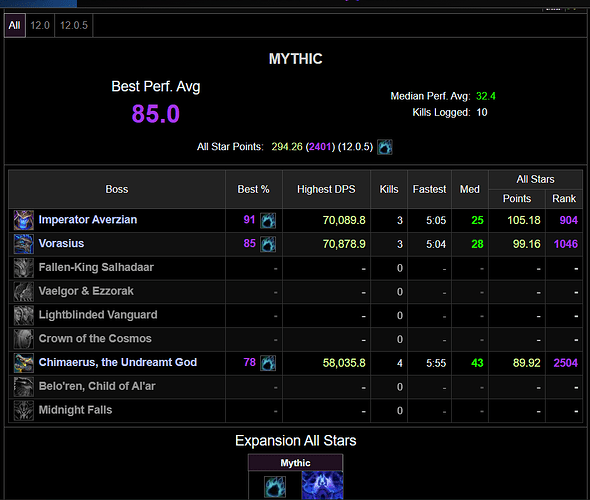Click the Vorasius boss portrait icon
Viewport: 590px width, 500px height.
tap(23, 244)
